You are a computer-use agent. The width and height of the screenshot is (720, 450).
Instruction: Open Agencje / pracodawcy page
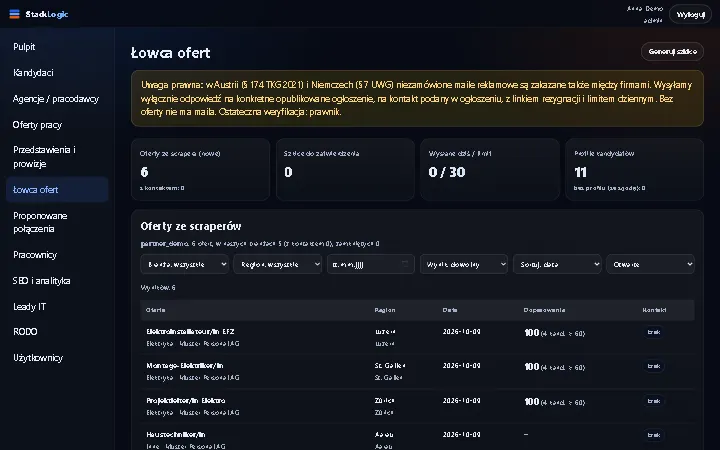coord(57,99)
